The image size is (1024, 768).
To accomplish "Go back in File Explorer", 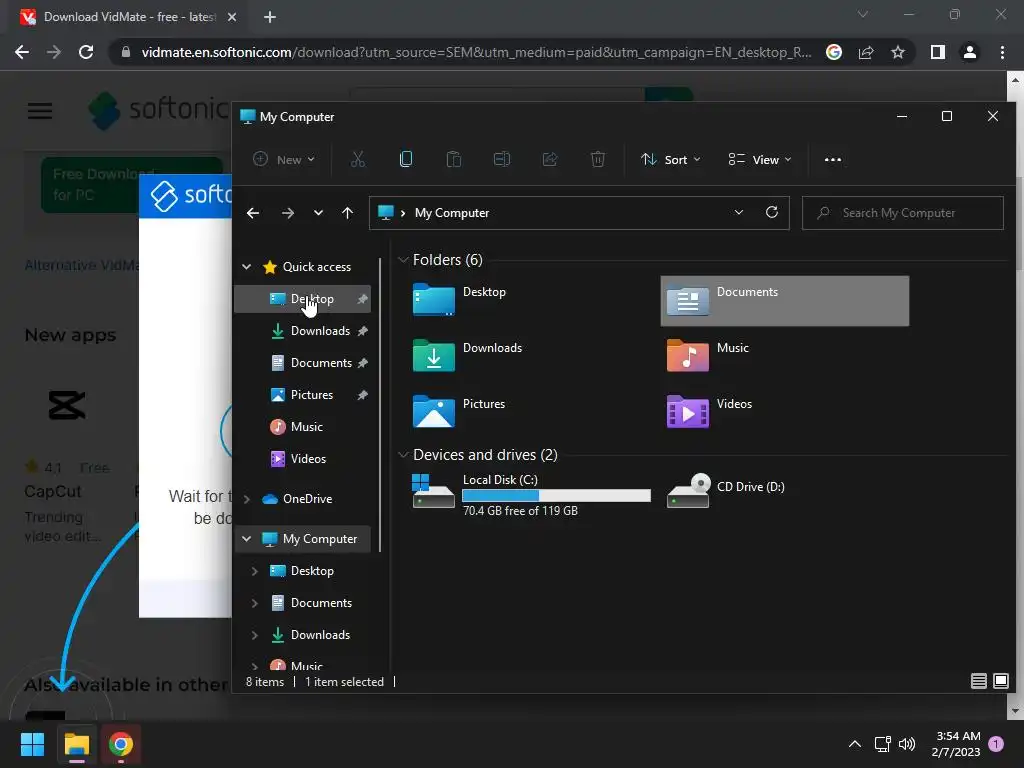I will coord(253,213).
